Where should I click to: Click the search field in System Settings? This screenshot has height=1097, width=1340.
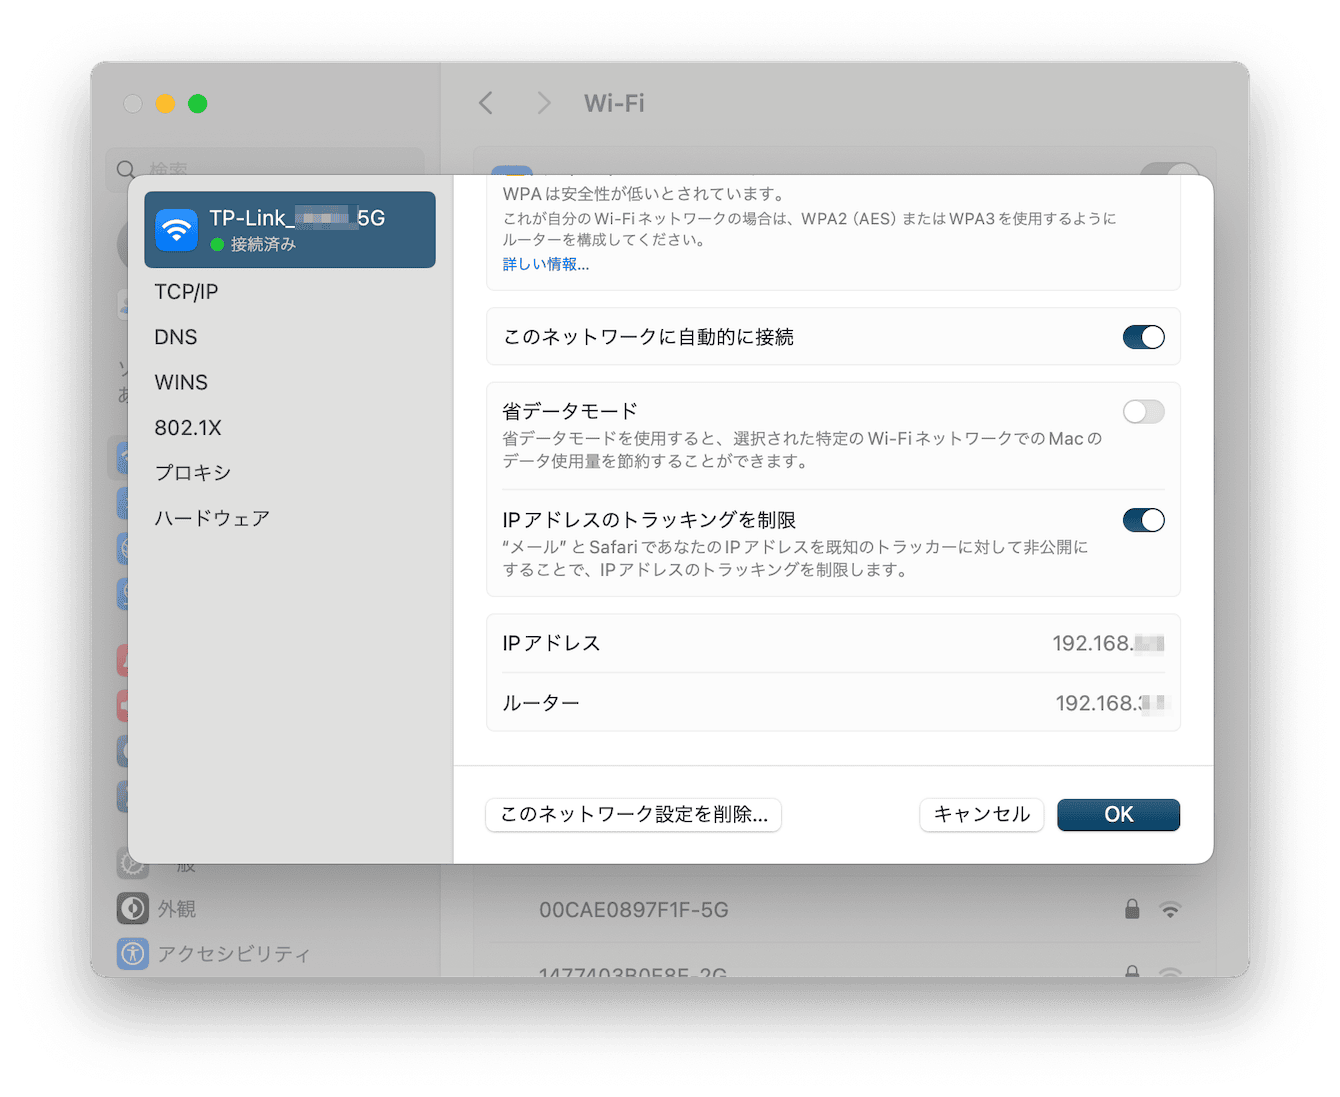265,169
